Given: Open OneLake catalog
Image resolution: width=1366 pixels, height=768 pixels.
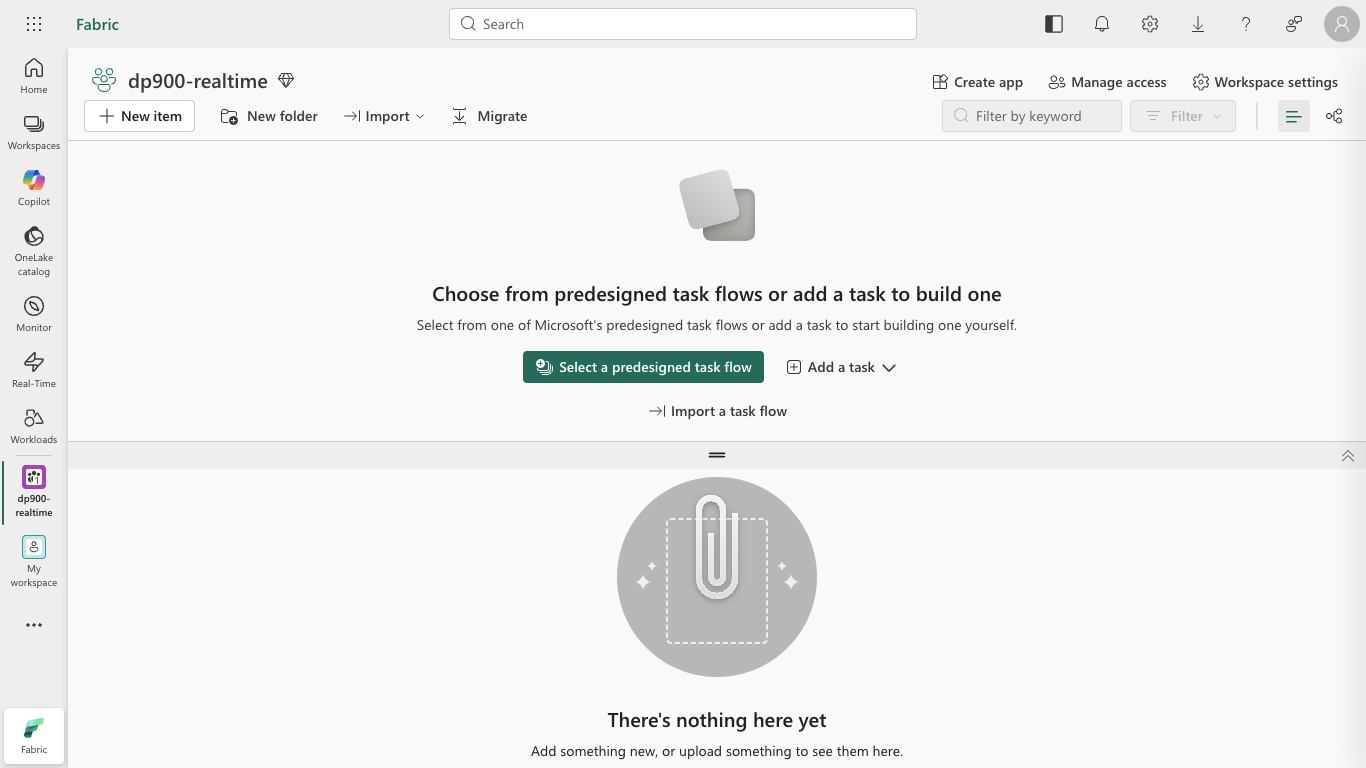Looking at the screenshot, I should [34, 251].
